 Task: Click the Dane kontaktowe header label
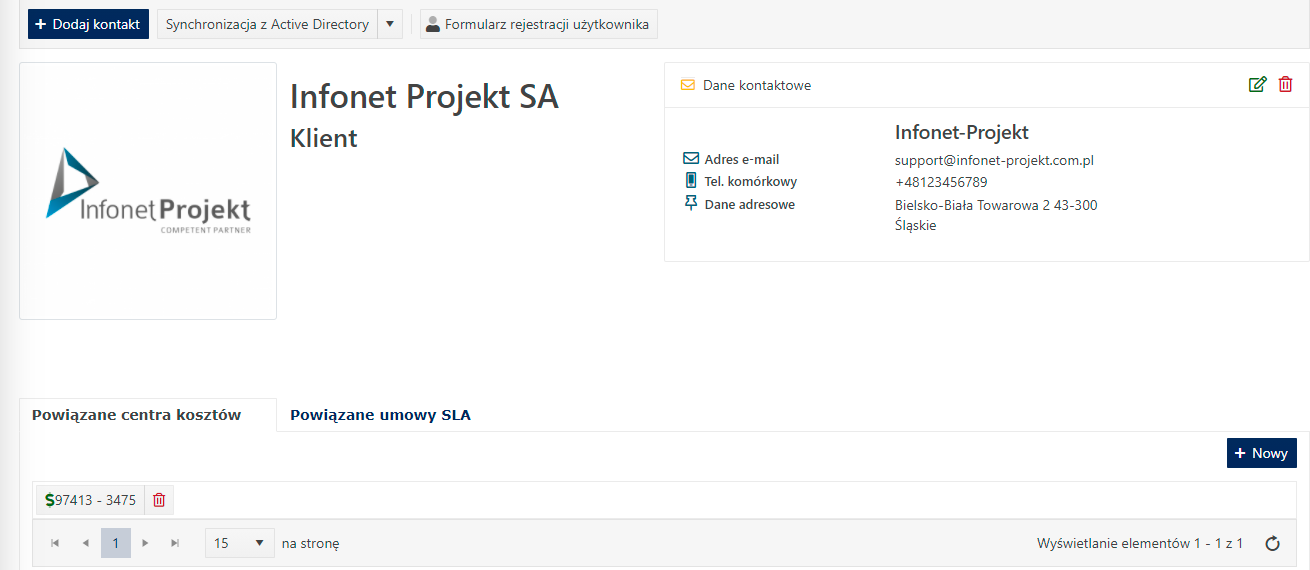(757, 85)
